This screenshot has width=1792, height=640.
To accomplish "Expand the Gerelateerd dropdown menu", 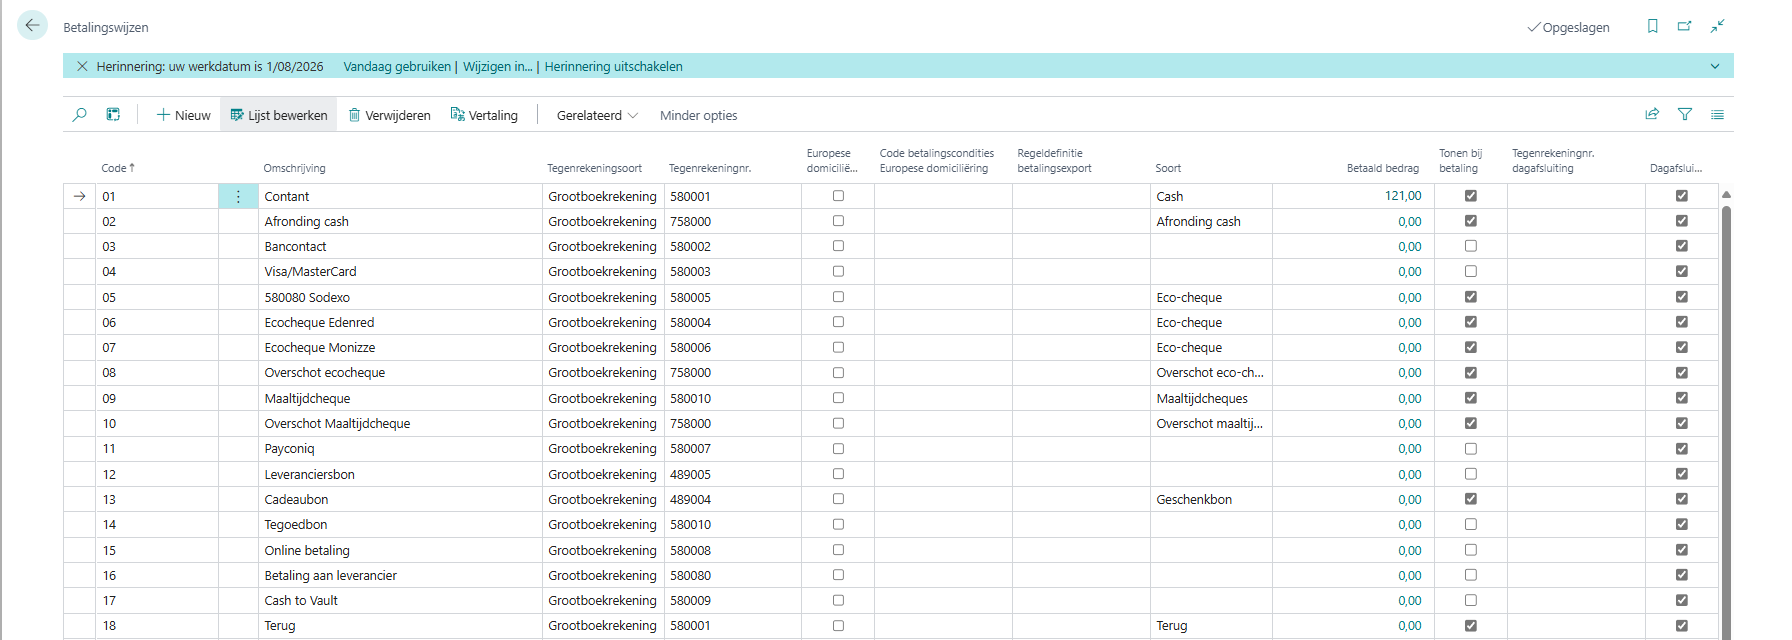I will [x=597, y=116].
